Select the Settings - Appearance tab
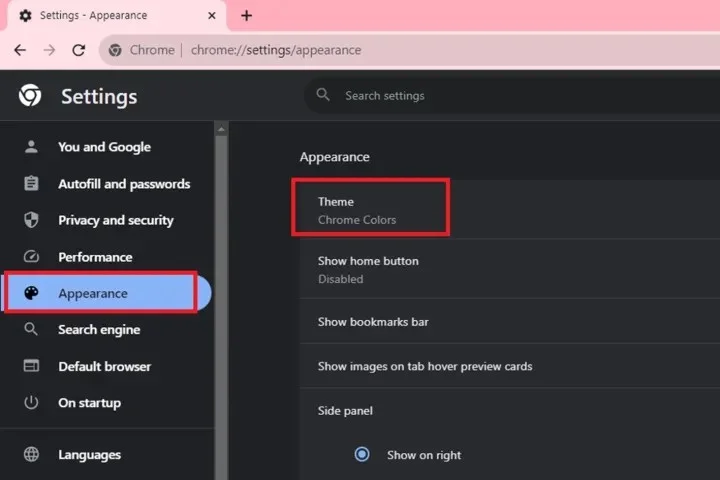This screenshot has width=720, height=480. [117, 16]
